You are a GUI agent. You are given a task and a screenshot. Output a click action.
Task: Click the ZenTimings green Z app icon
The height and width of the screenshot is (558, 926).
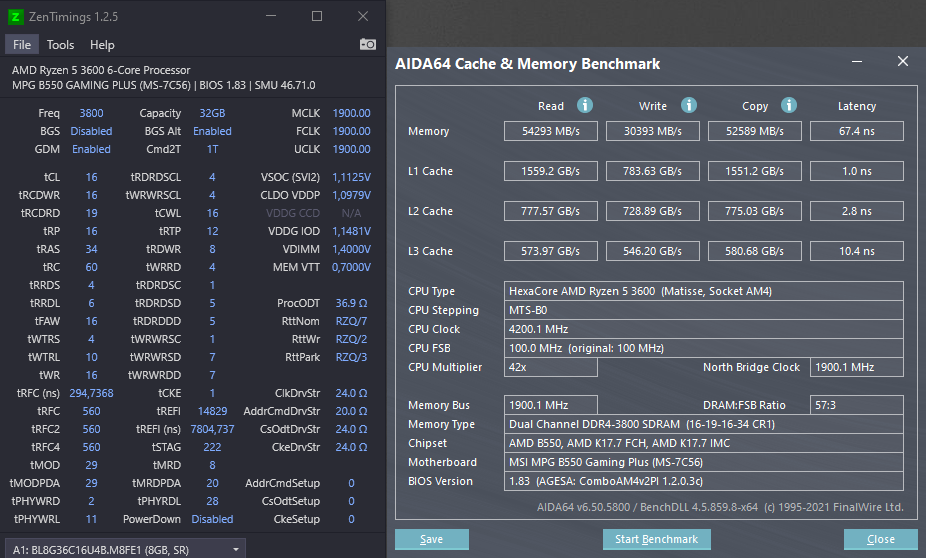[16, 17]
